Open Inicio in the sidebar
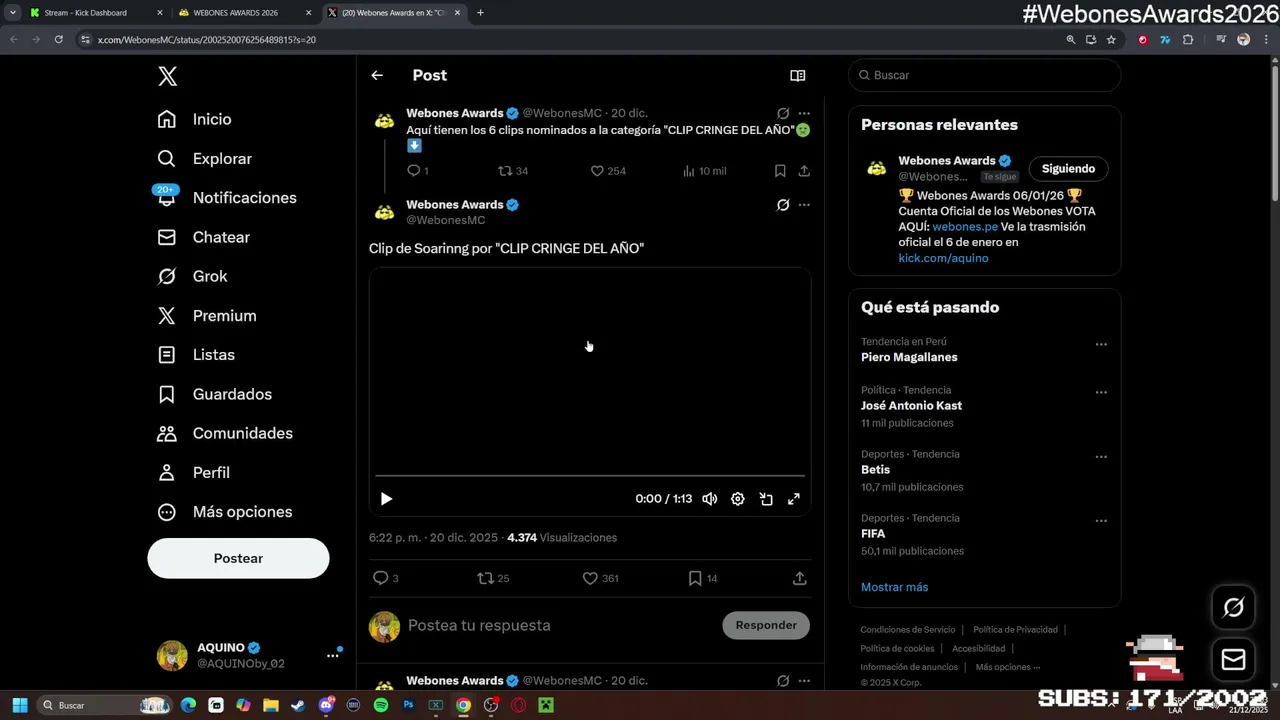This screenshot has width=1280, height=720. [195, 119]
